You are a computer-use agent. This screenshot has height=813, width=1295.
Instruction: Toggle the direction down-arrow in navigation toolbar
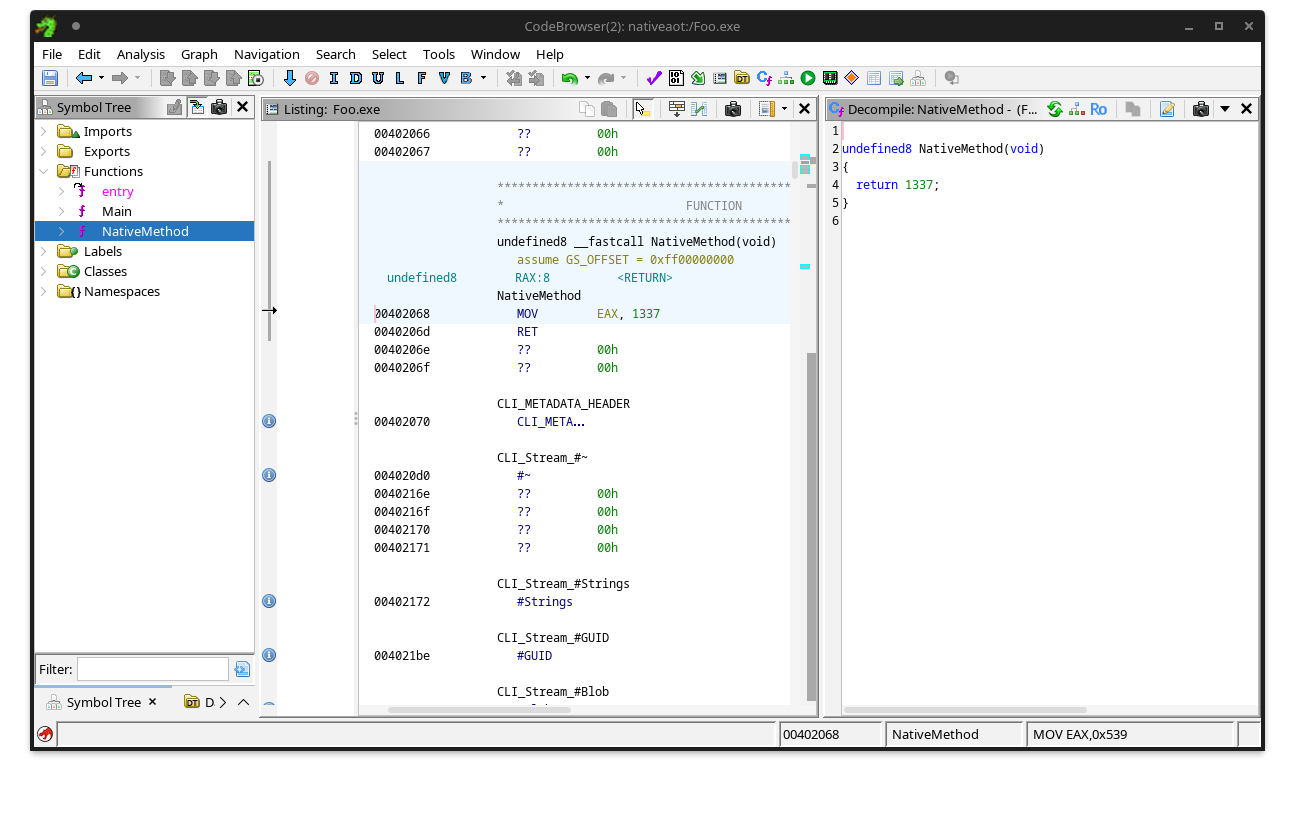290,78
